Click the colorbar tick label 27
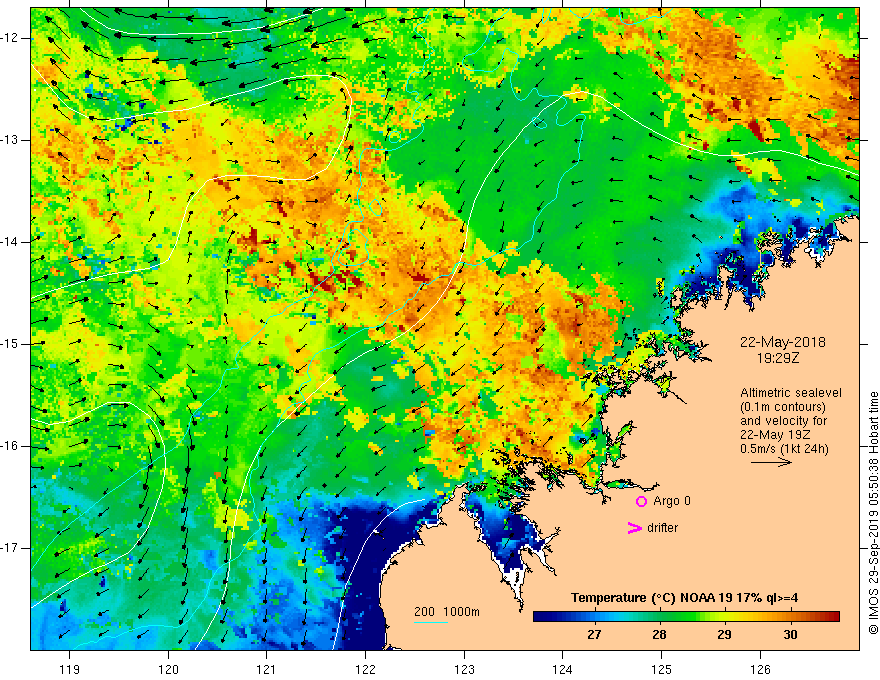The height and width of the screenshot is (680, 880). 594,635
